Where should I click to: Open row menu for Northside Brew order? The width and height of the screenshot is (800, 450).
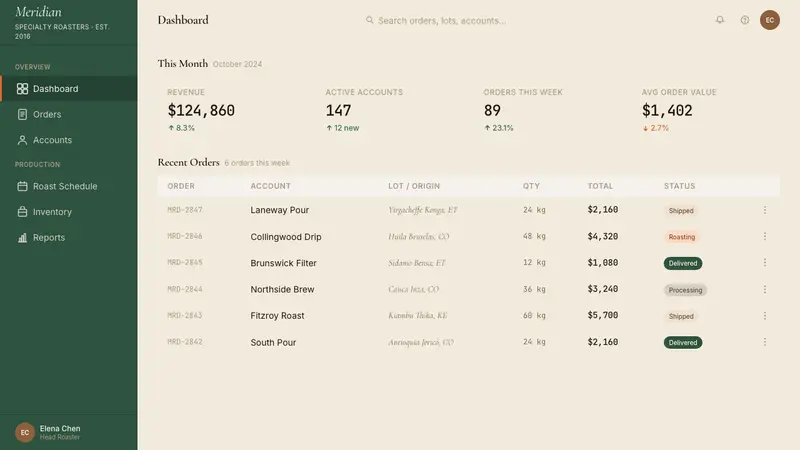(764, 289)
